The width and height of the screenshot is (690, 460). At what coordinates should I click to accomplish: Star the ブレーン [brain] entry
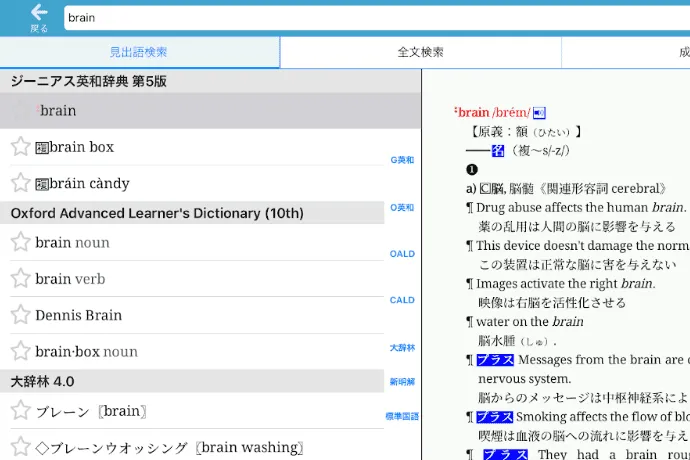(21, 411)
